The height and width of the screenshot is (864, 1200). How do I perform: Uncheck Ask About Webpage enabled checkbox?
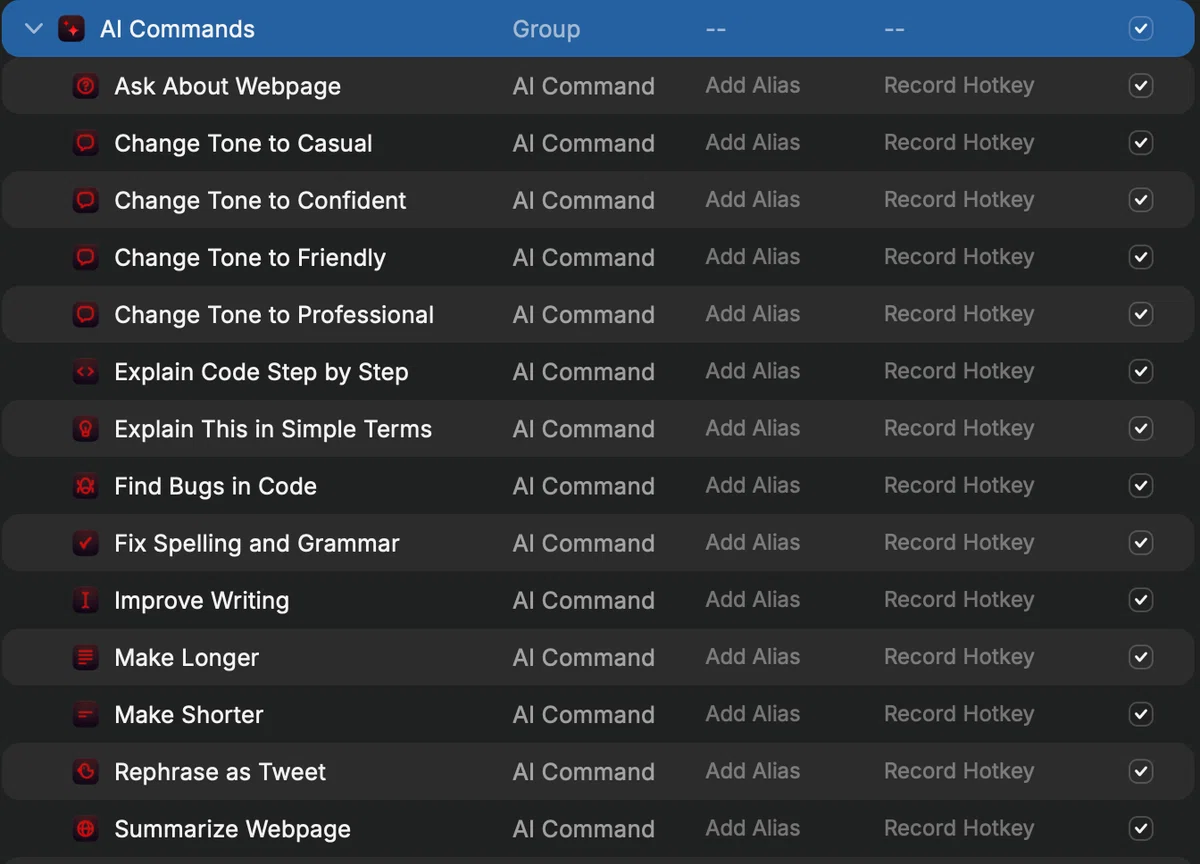1141,86
